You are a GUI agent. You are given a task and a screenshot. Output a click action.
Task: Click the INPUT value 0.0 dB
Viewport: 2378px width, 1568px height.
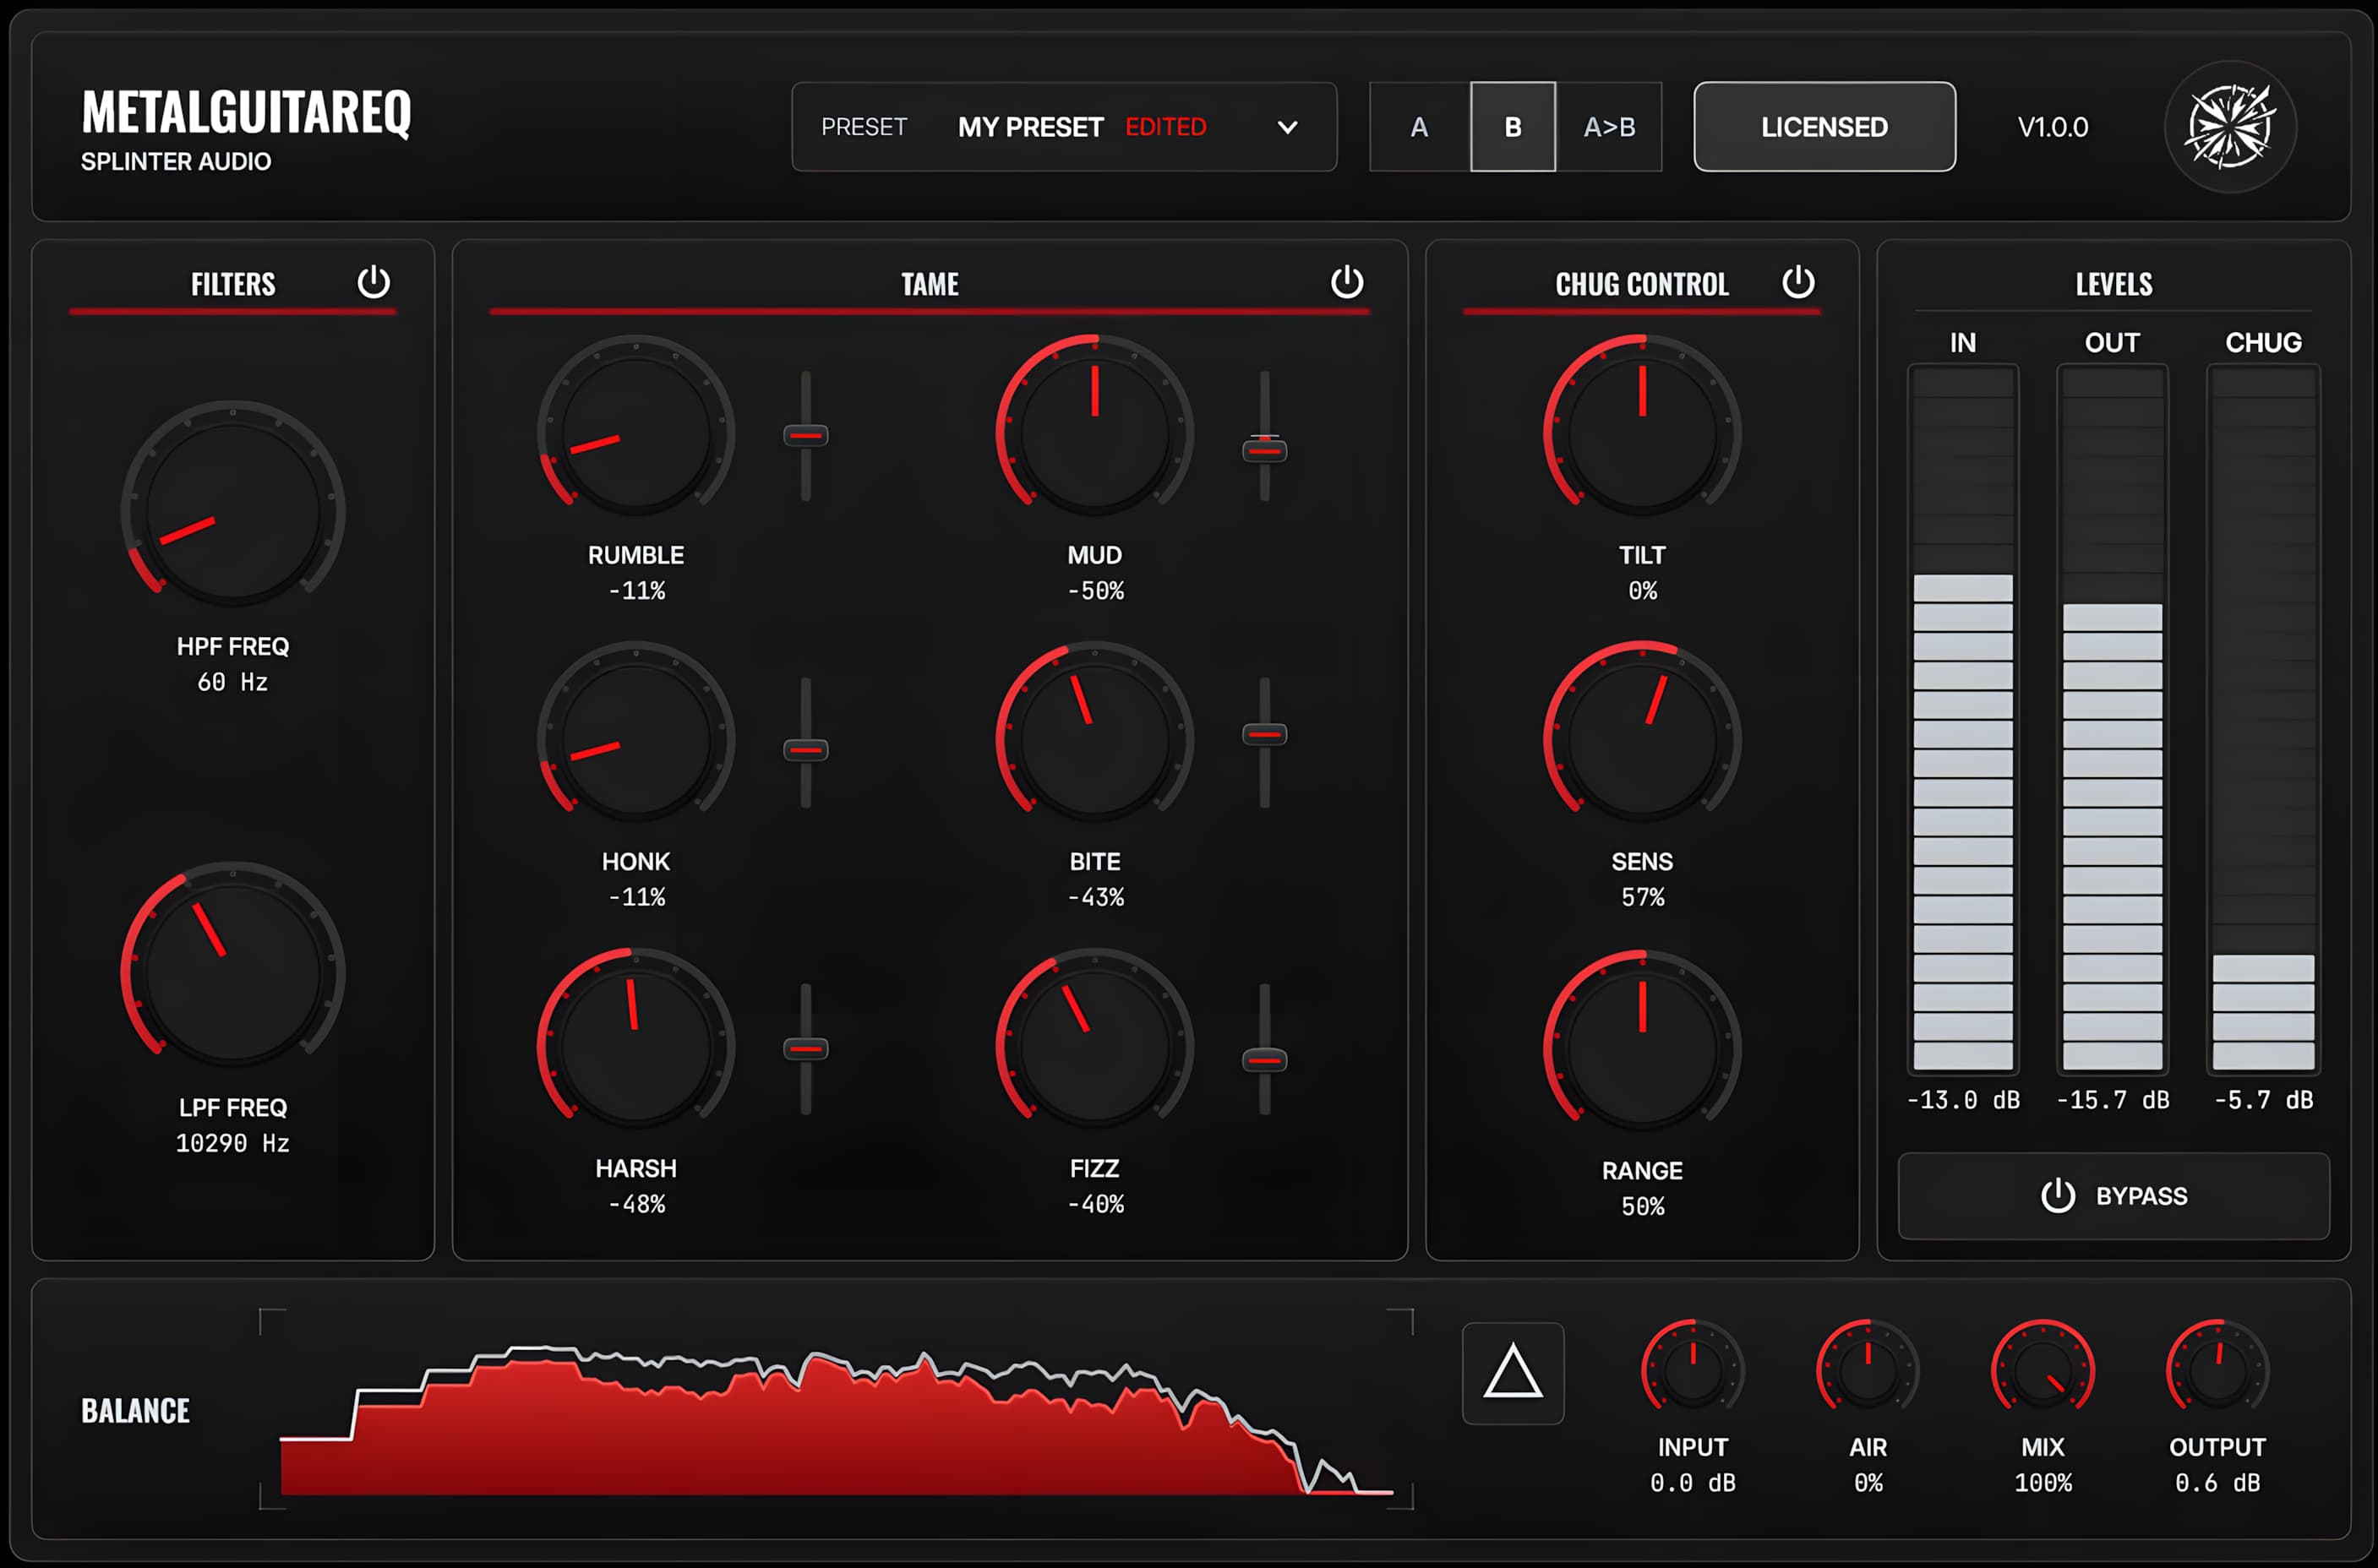point(1693,1483)
